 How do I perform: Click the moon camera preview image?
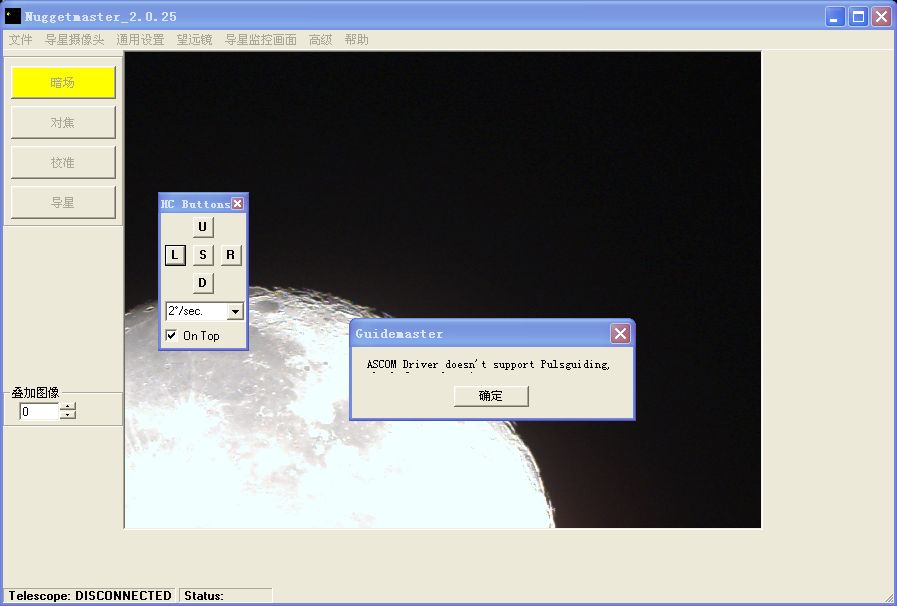click(x=443, y=290)
